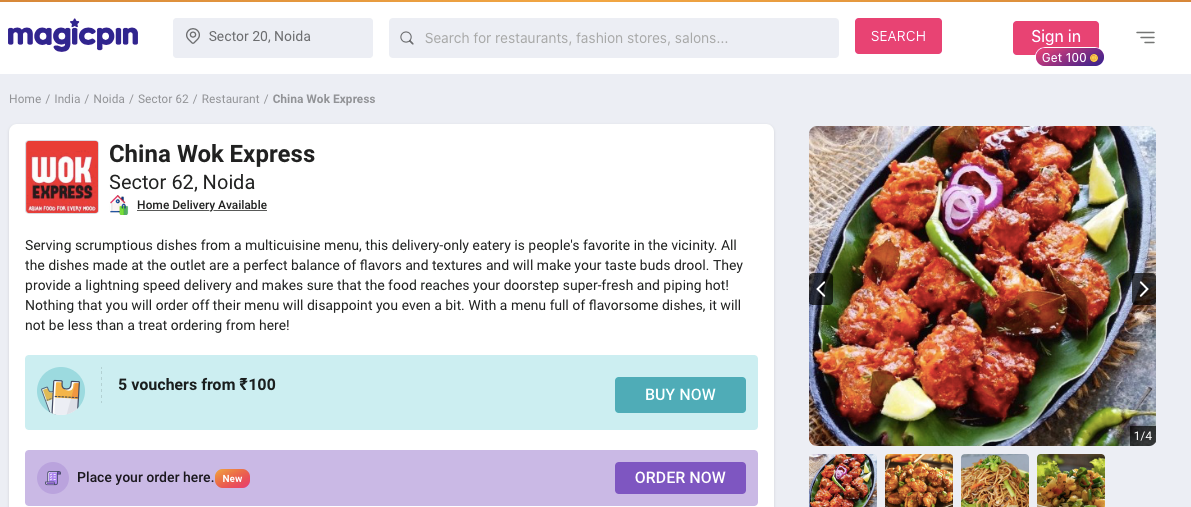
Task: Show next photo with right arrow
Action: [x=1143, y=289]
